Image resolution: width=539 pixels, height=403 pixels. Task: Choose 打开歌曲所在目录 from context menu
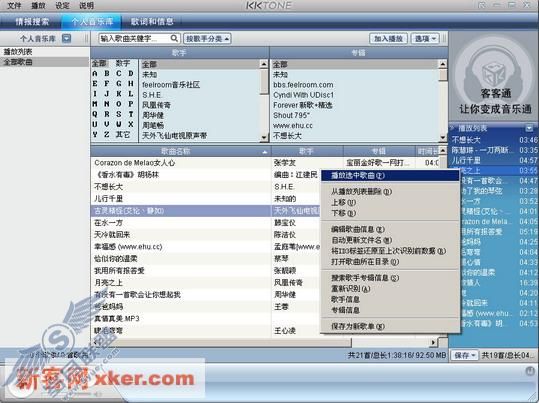[x=390, y=262]
